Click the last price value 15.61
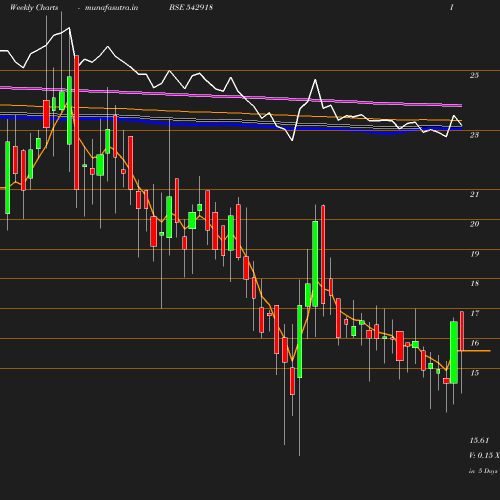This screenshot has width=500, height=500. (479, 441)
